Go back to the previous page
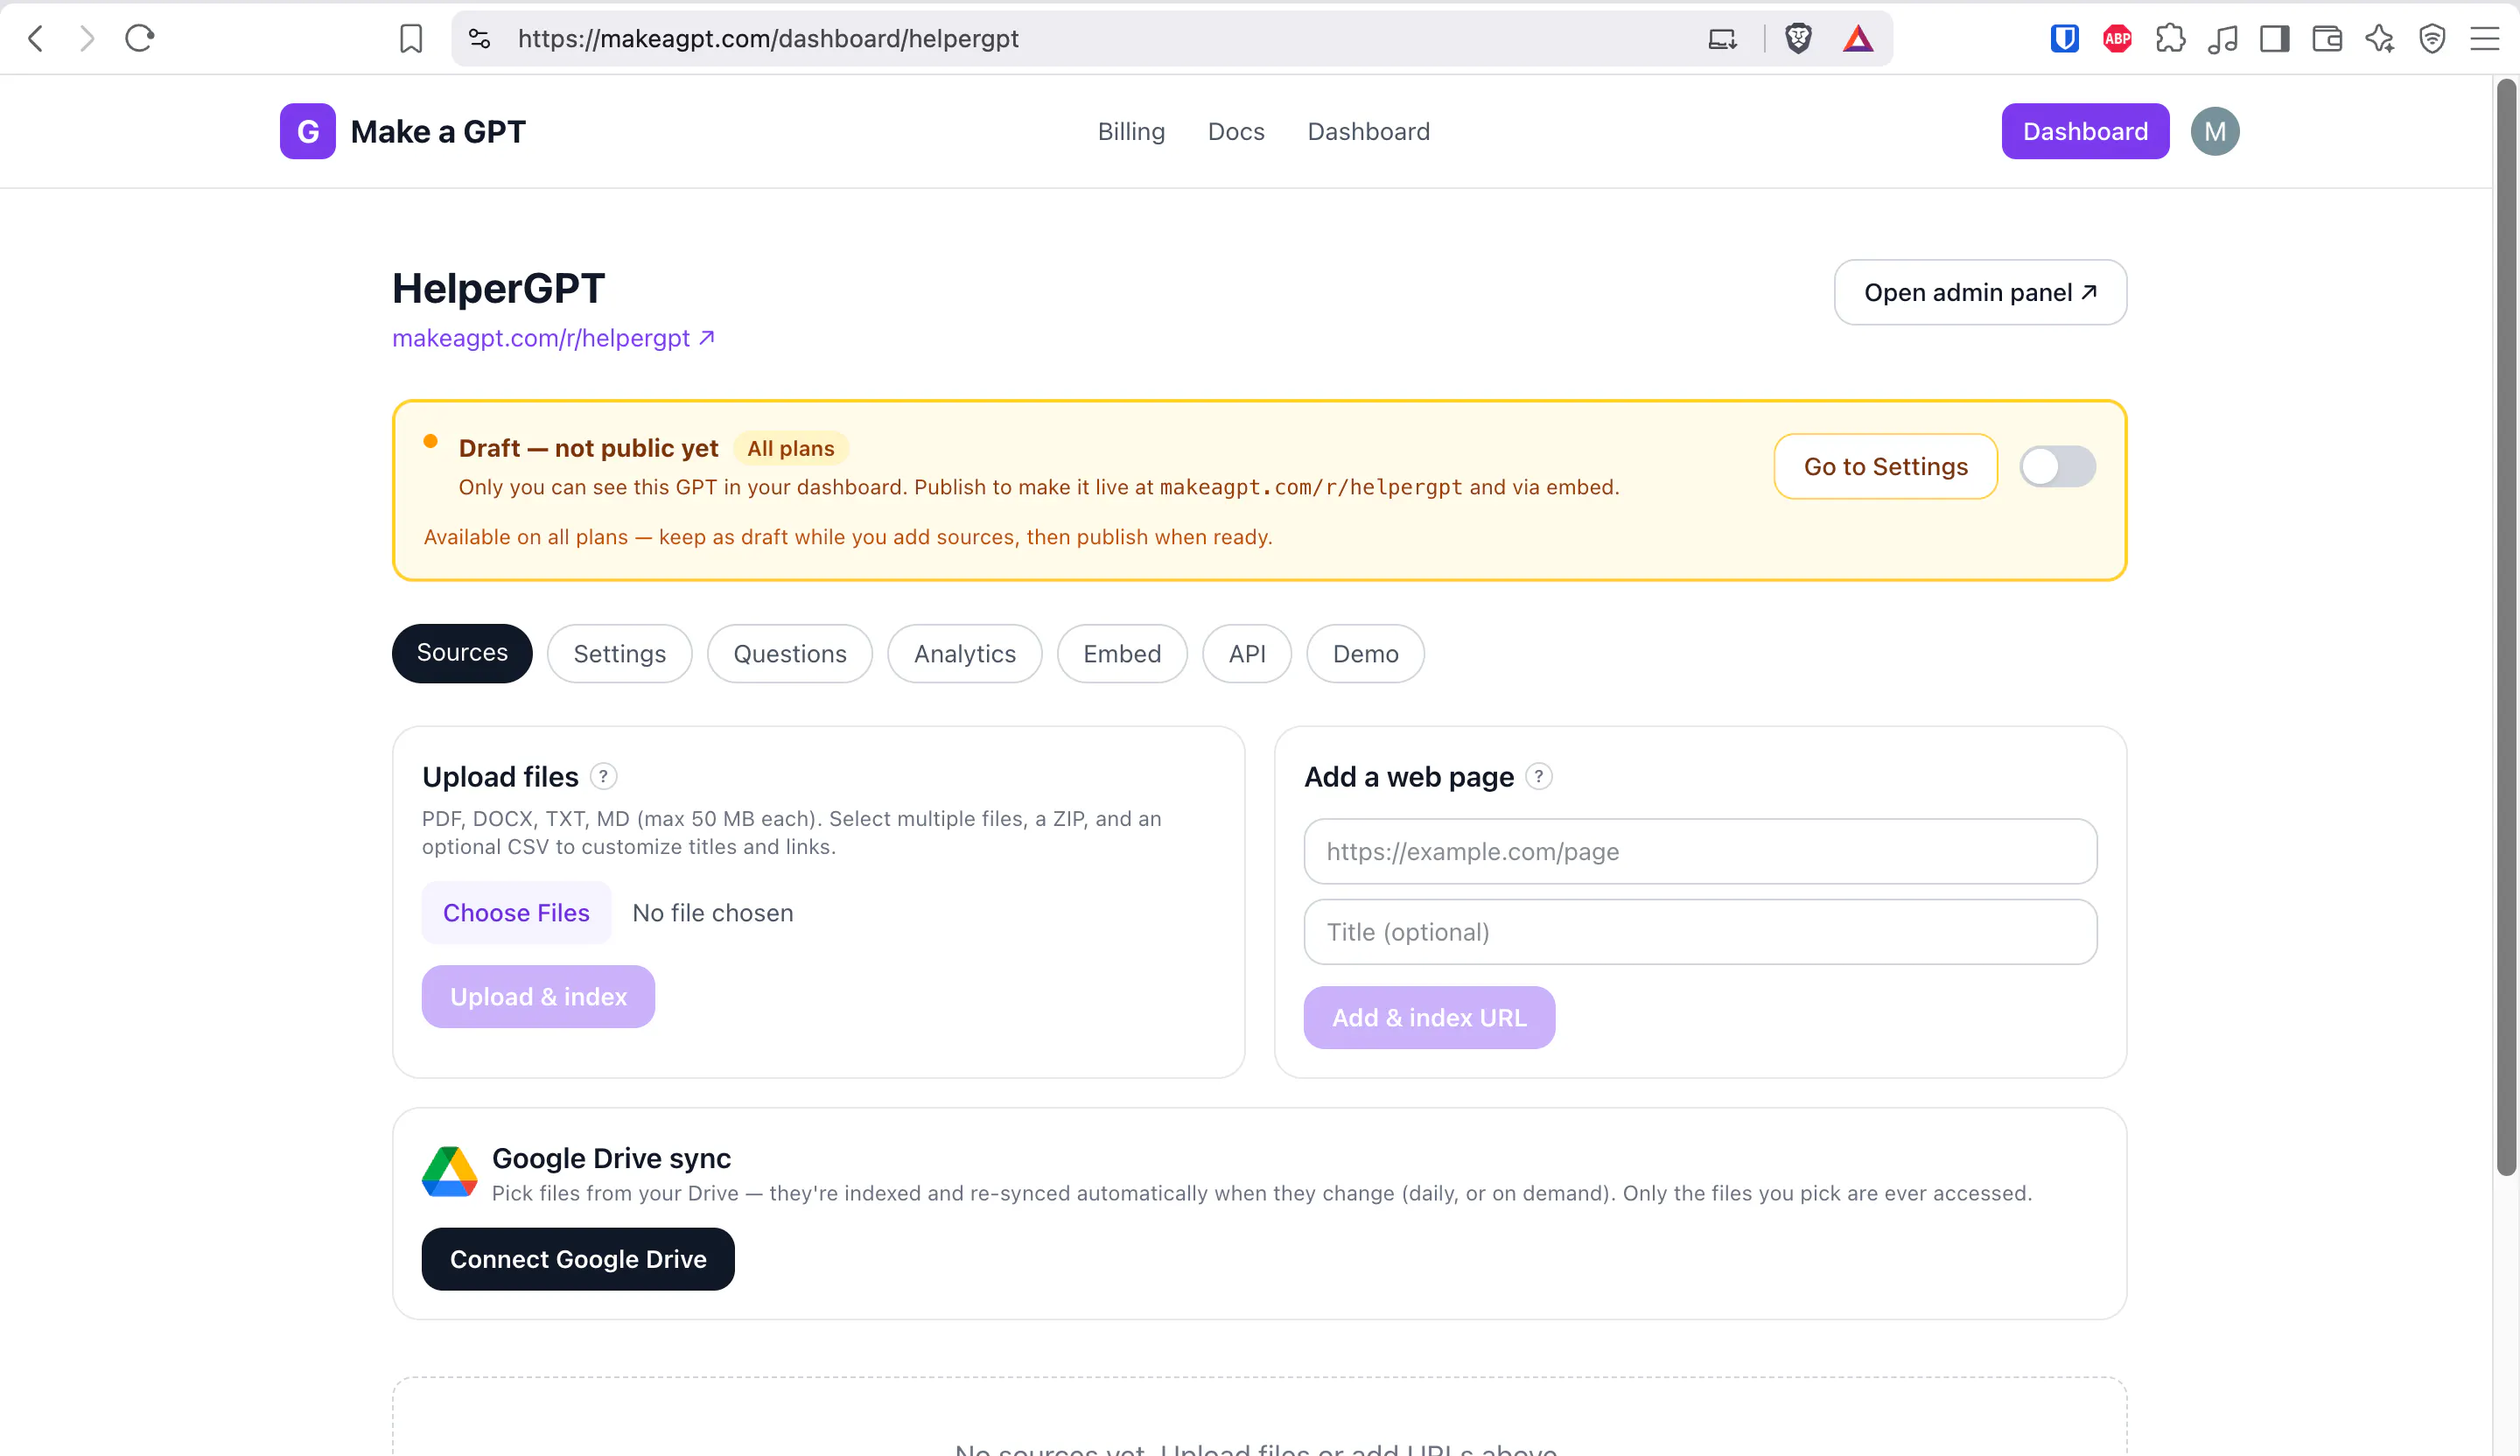The image size is (2520, 1456). (x=36, y=39)
